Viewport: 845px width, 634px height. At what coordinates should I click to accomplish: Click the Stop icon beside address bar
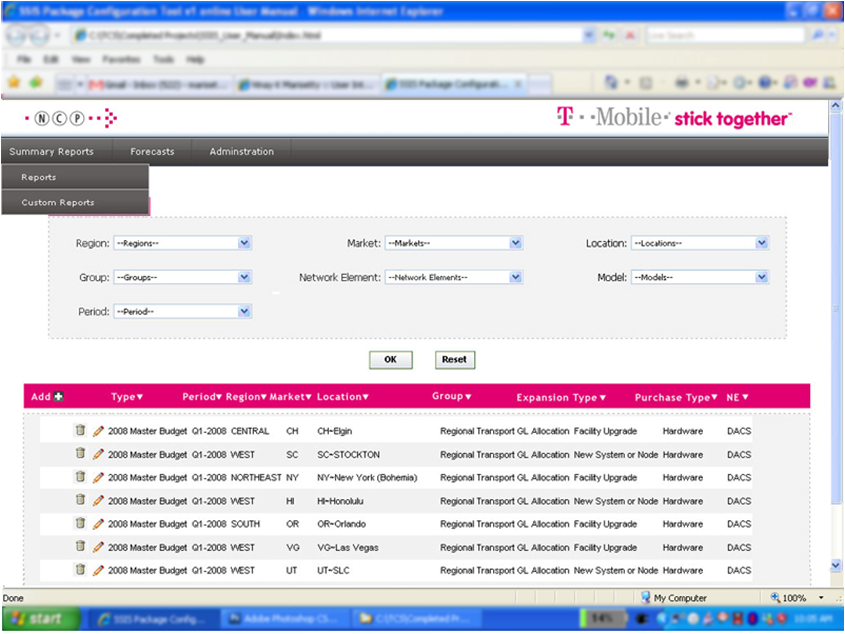tap(629, 36)
